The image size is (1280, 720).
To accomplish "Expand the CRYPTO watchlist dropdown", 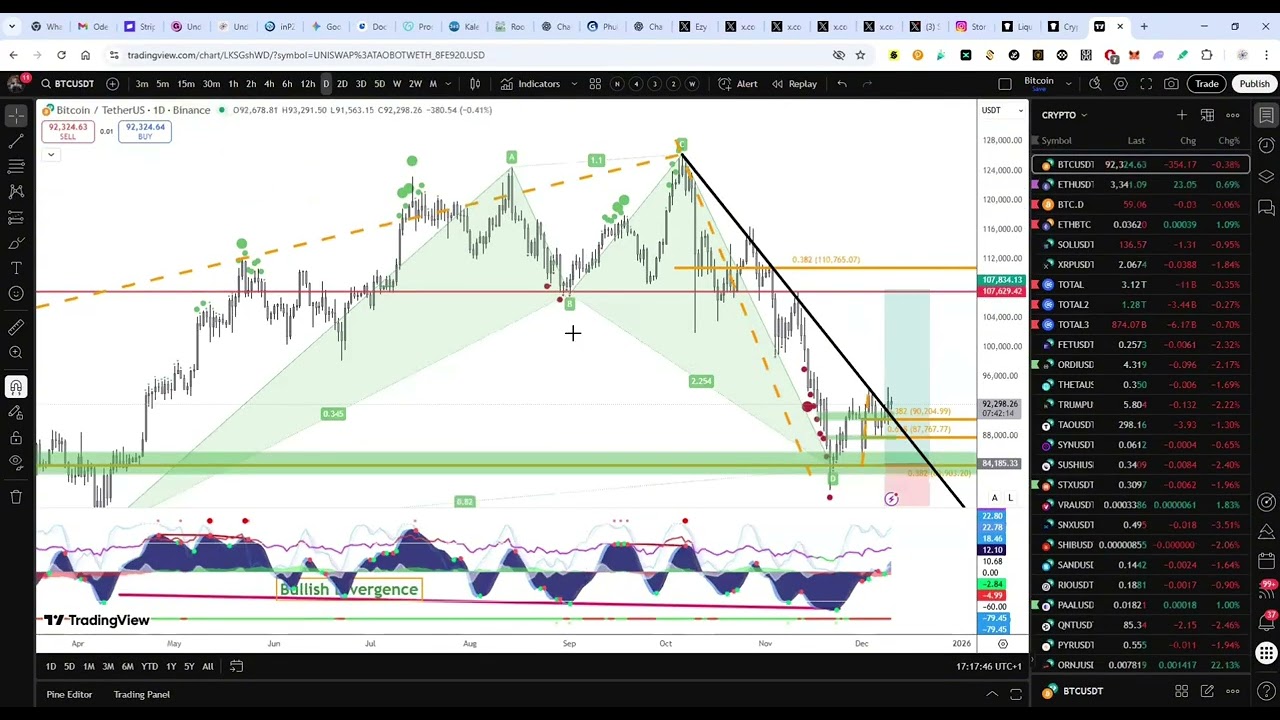I will (x=1064, y=115).
